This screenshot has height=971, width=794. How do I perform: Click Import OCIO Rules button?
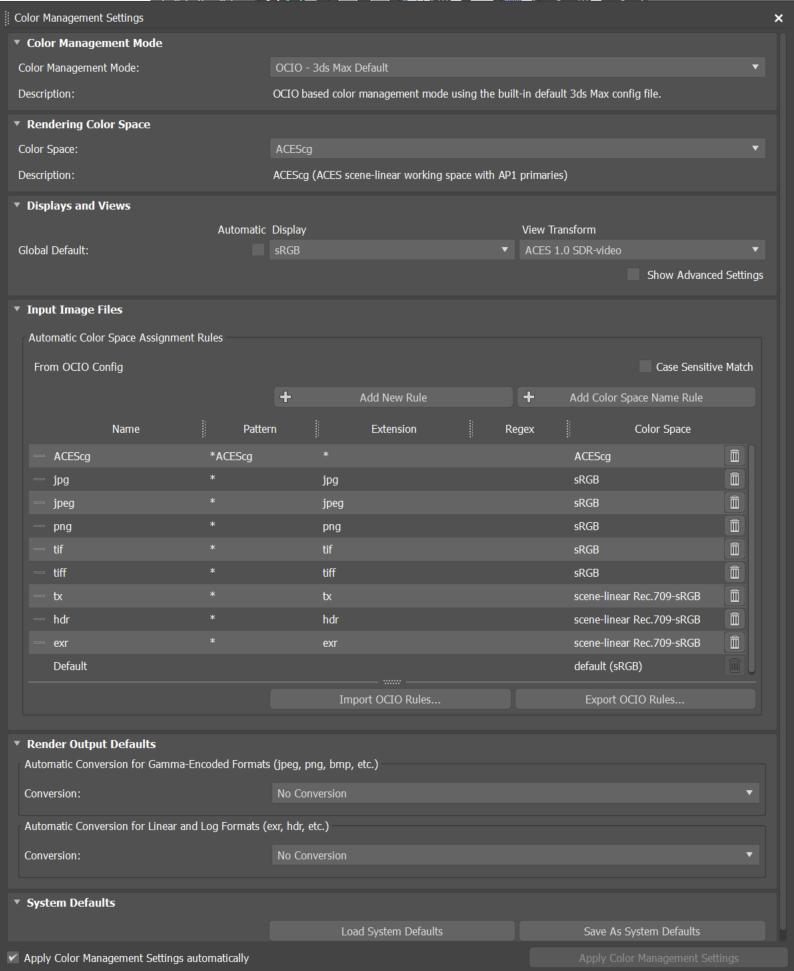(390, 699)
